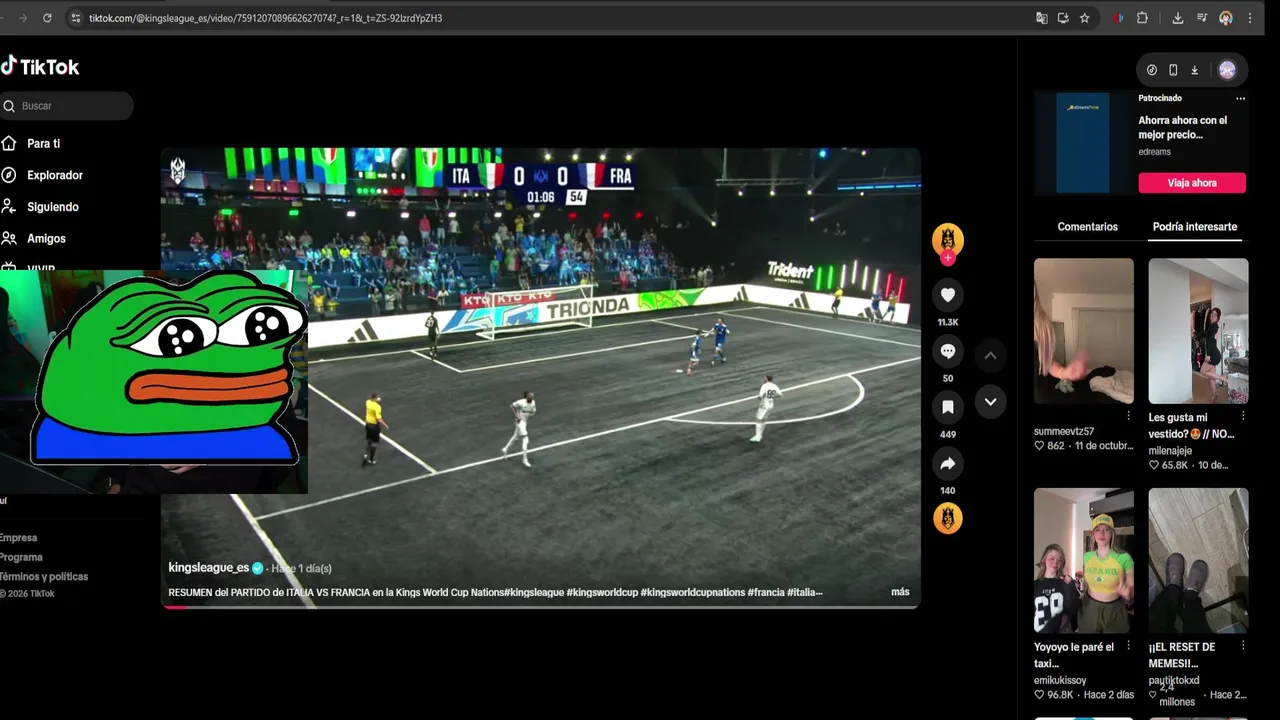Switch to Podría interesarte tab

[x=1194, y=227]
